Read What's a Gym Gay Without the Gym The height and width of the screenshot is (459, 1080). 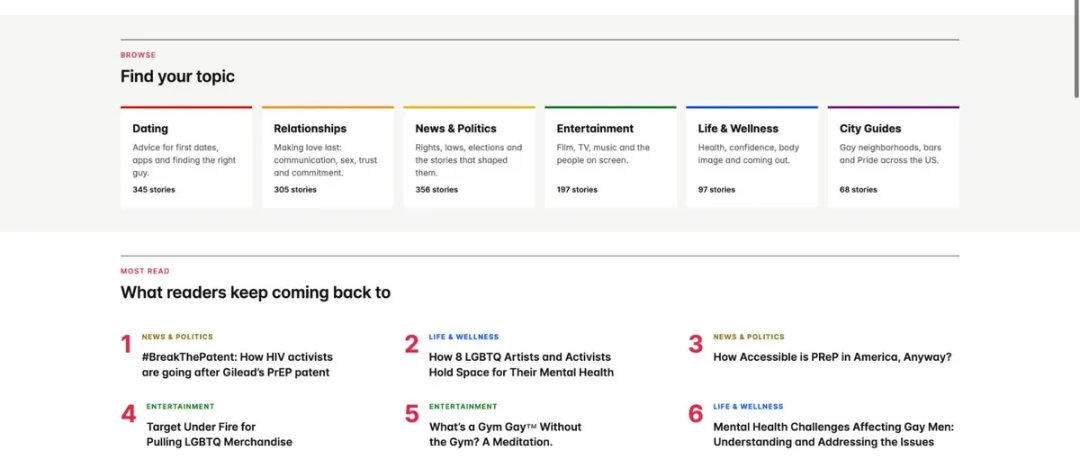pos(505,434)
